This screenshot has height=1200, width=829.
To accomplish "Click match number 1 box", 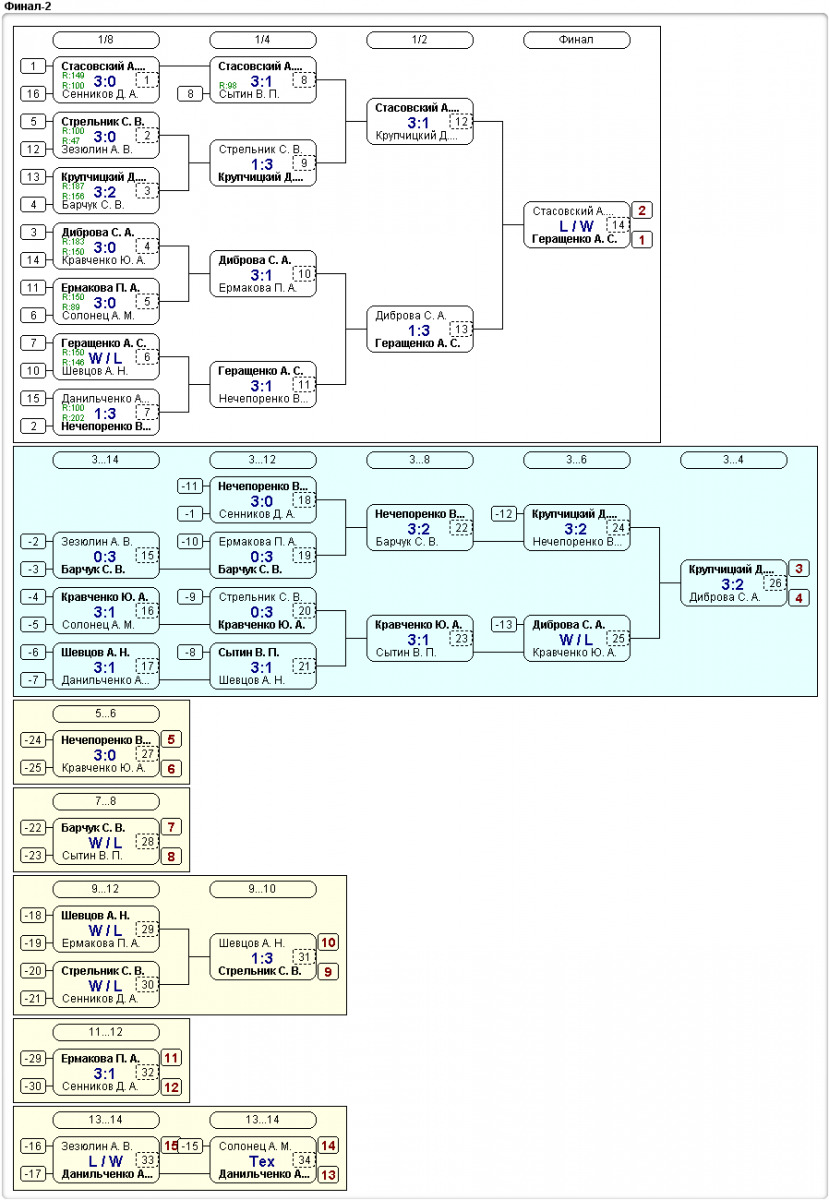I will pyautogui.click(x=147, y=79).
